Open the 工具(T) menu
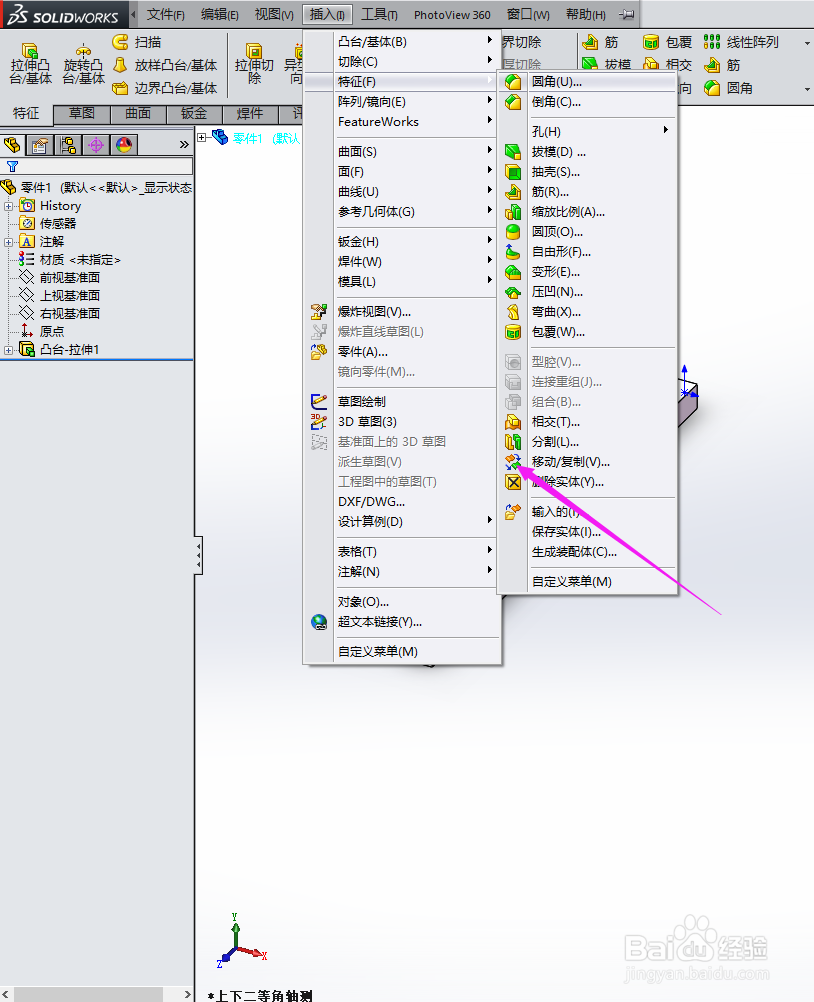 pyautogui.click(x=379, y=14)
